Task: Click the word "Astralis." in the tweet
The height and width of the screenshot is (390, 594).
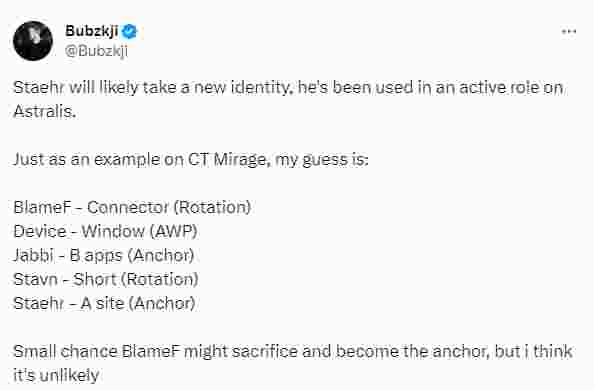Action: [x=45, y=111]
